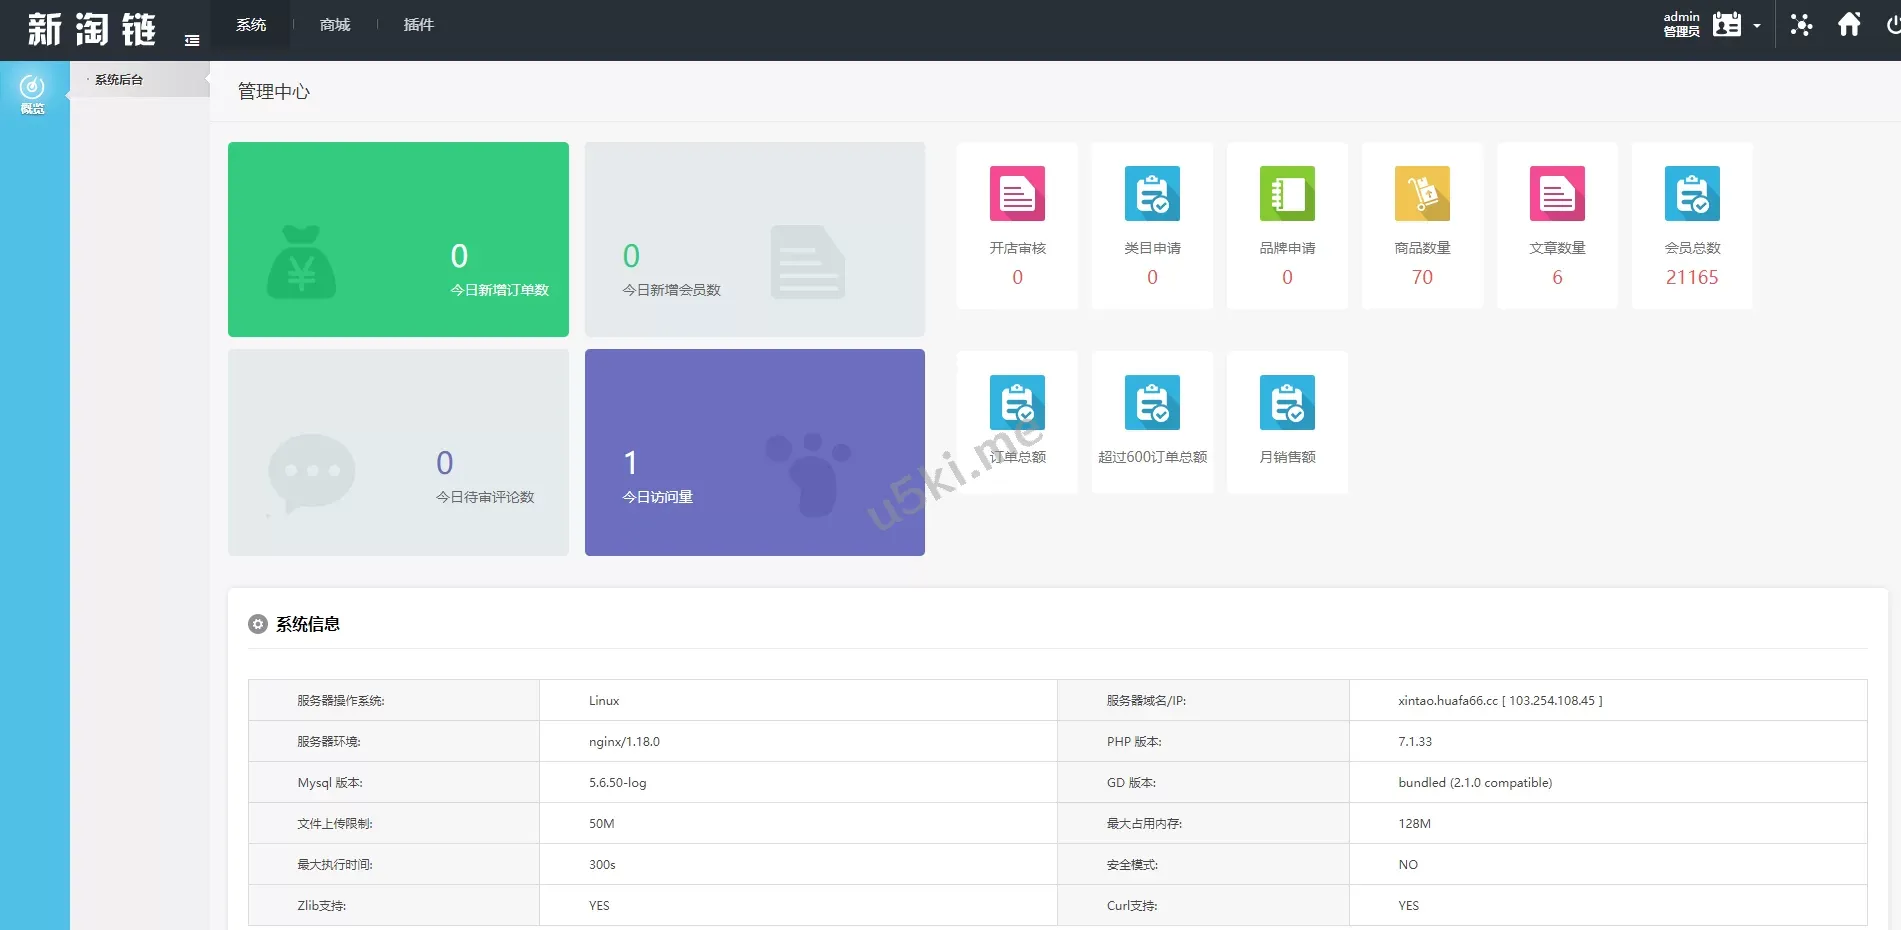Image resolution: width=1901 pixels, height=930 pixels.
Task: Click the 开店审核 pink document icon
Action: 1017,193
